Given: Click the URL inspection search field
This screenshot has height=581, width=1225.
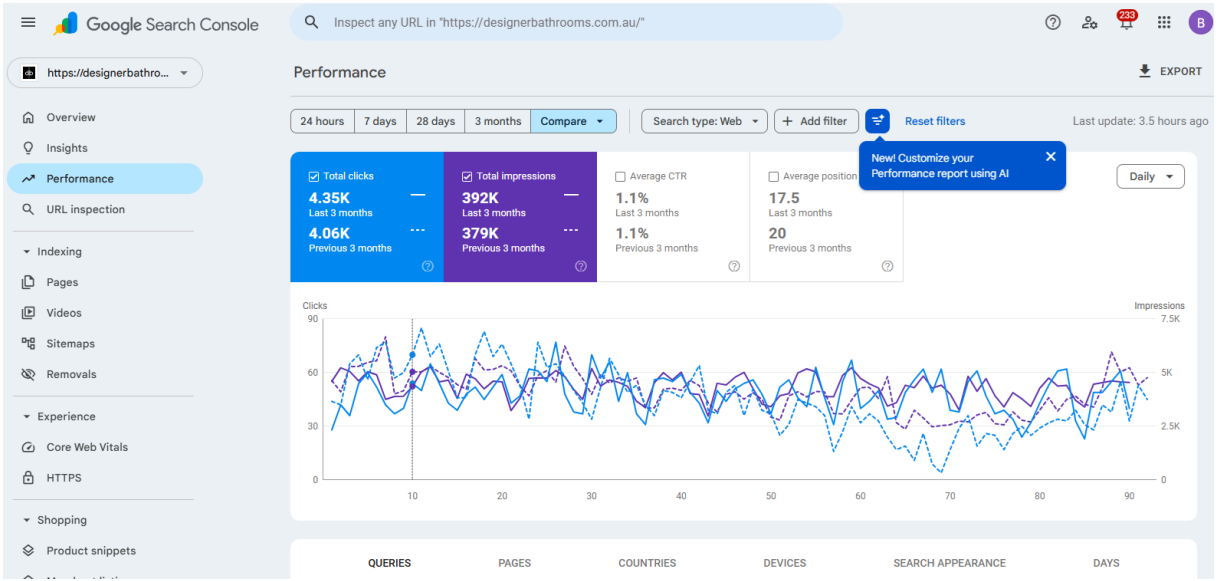Looking at the screenshot, I should (x=566, y=22).
